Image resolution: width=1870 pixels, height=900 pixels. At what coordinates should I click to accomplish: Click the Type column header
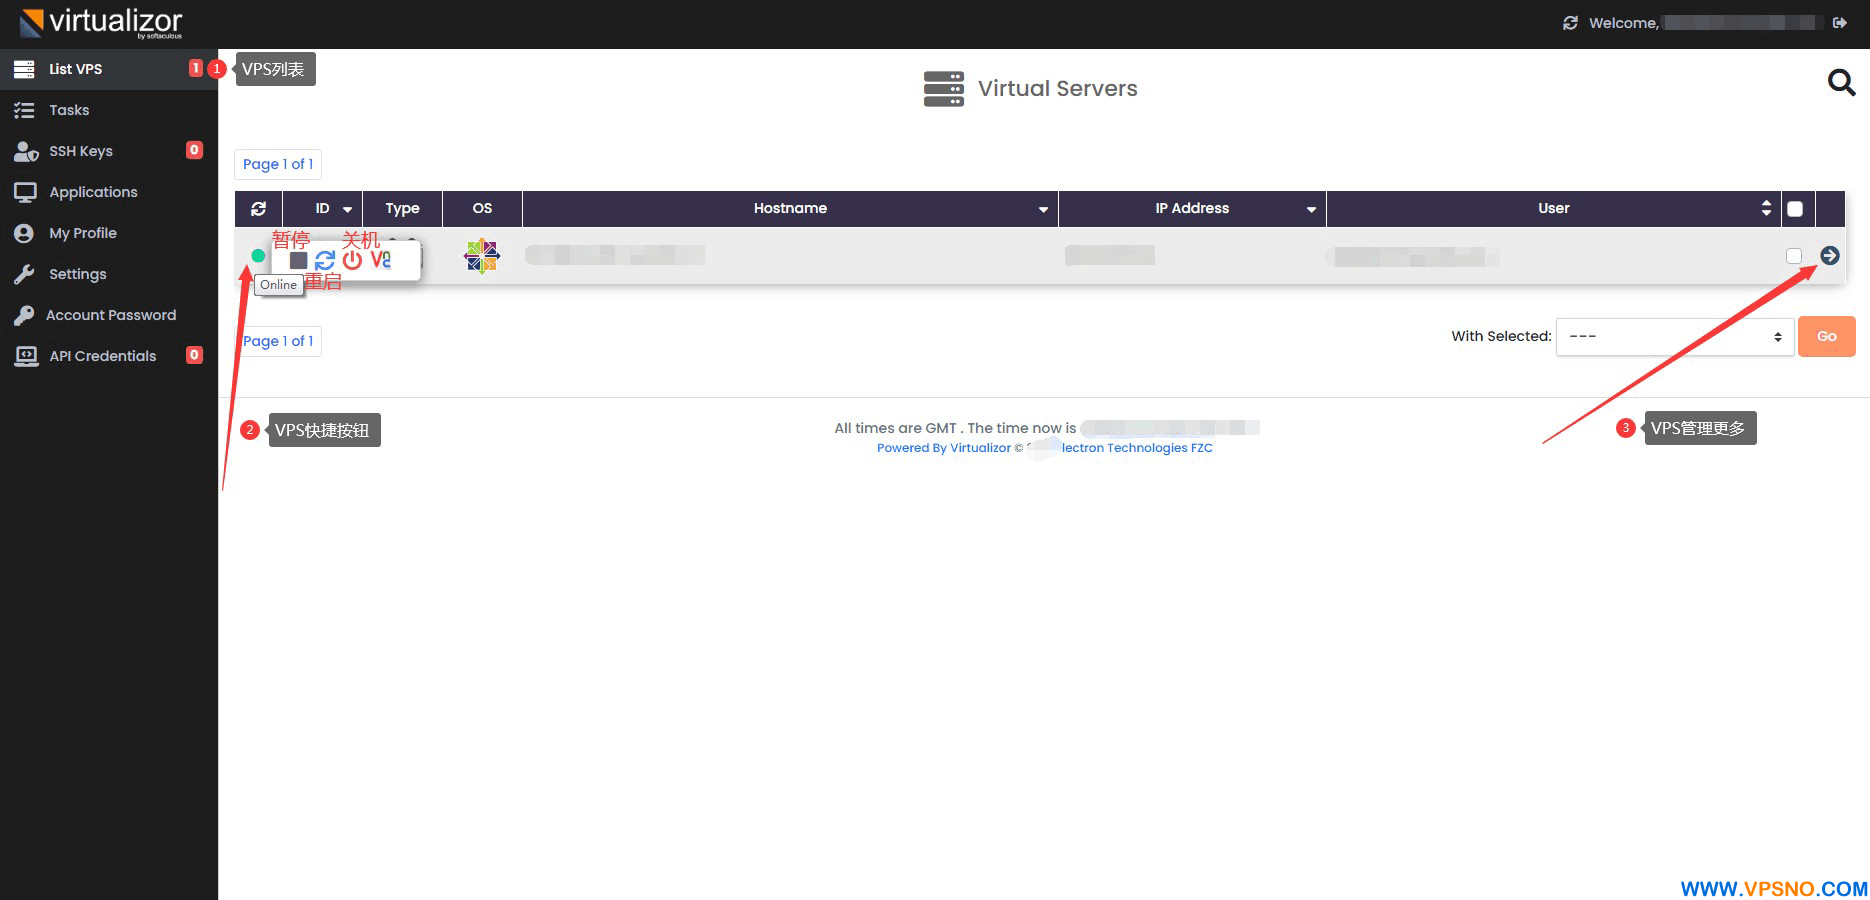(402, 208)
